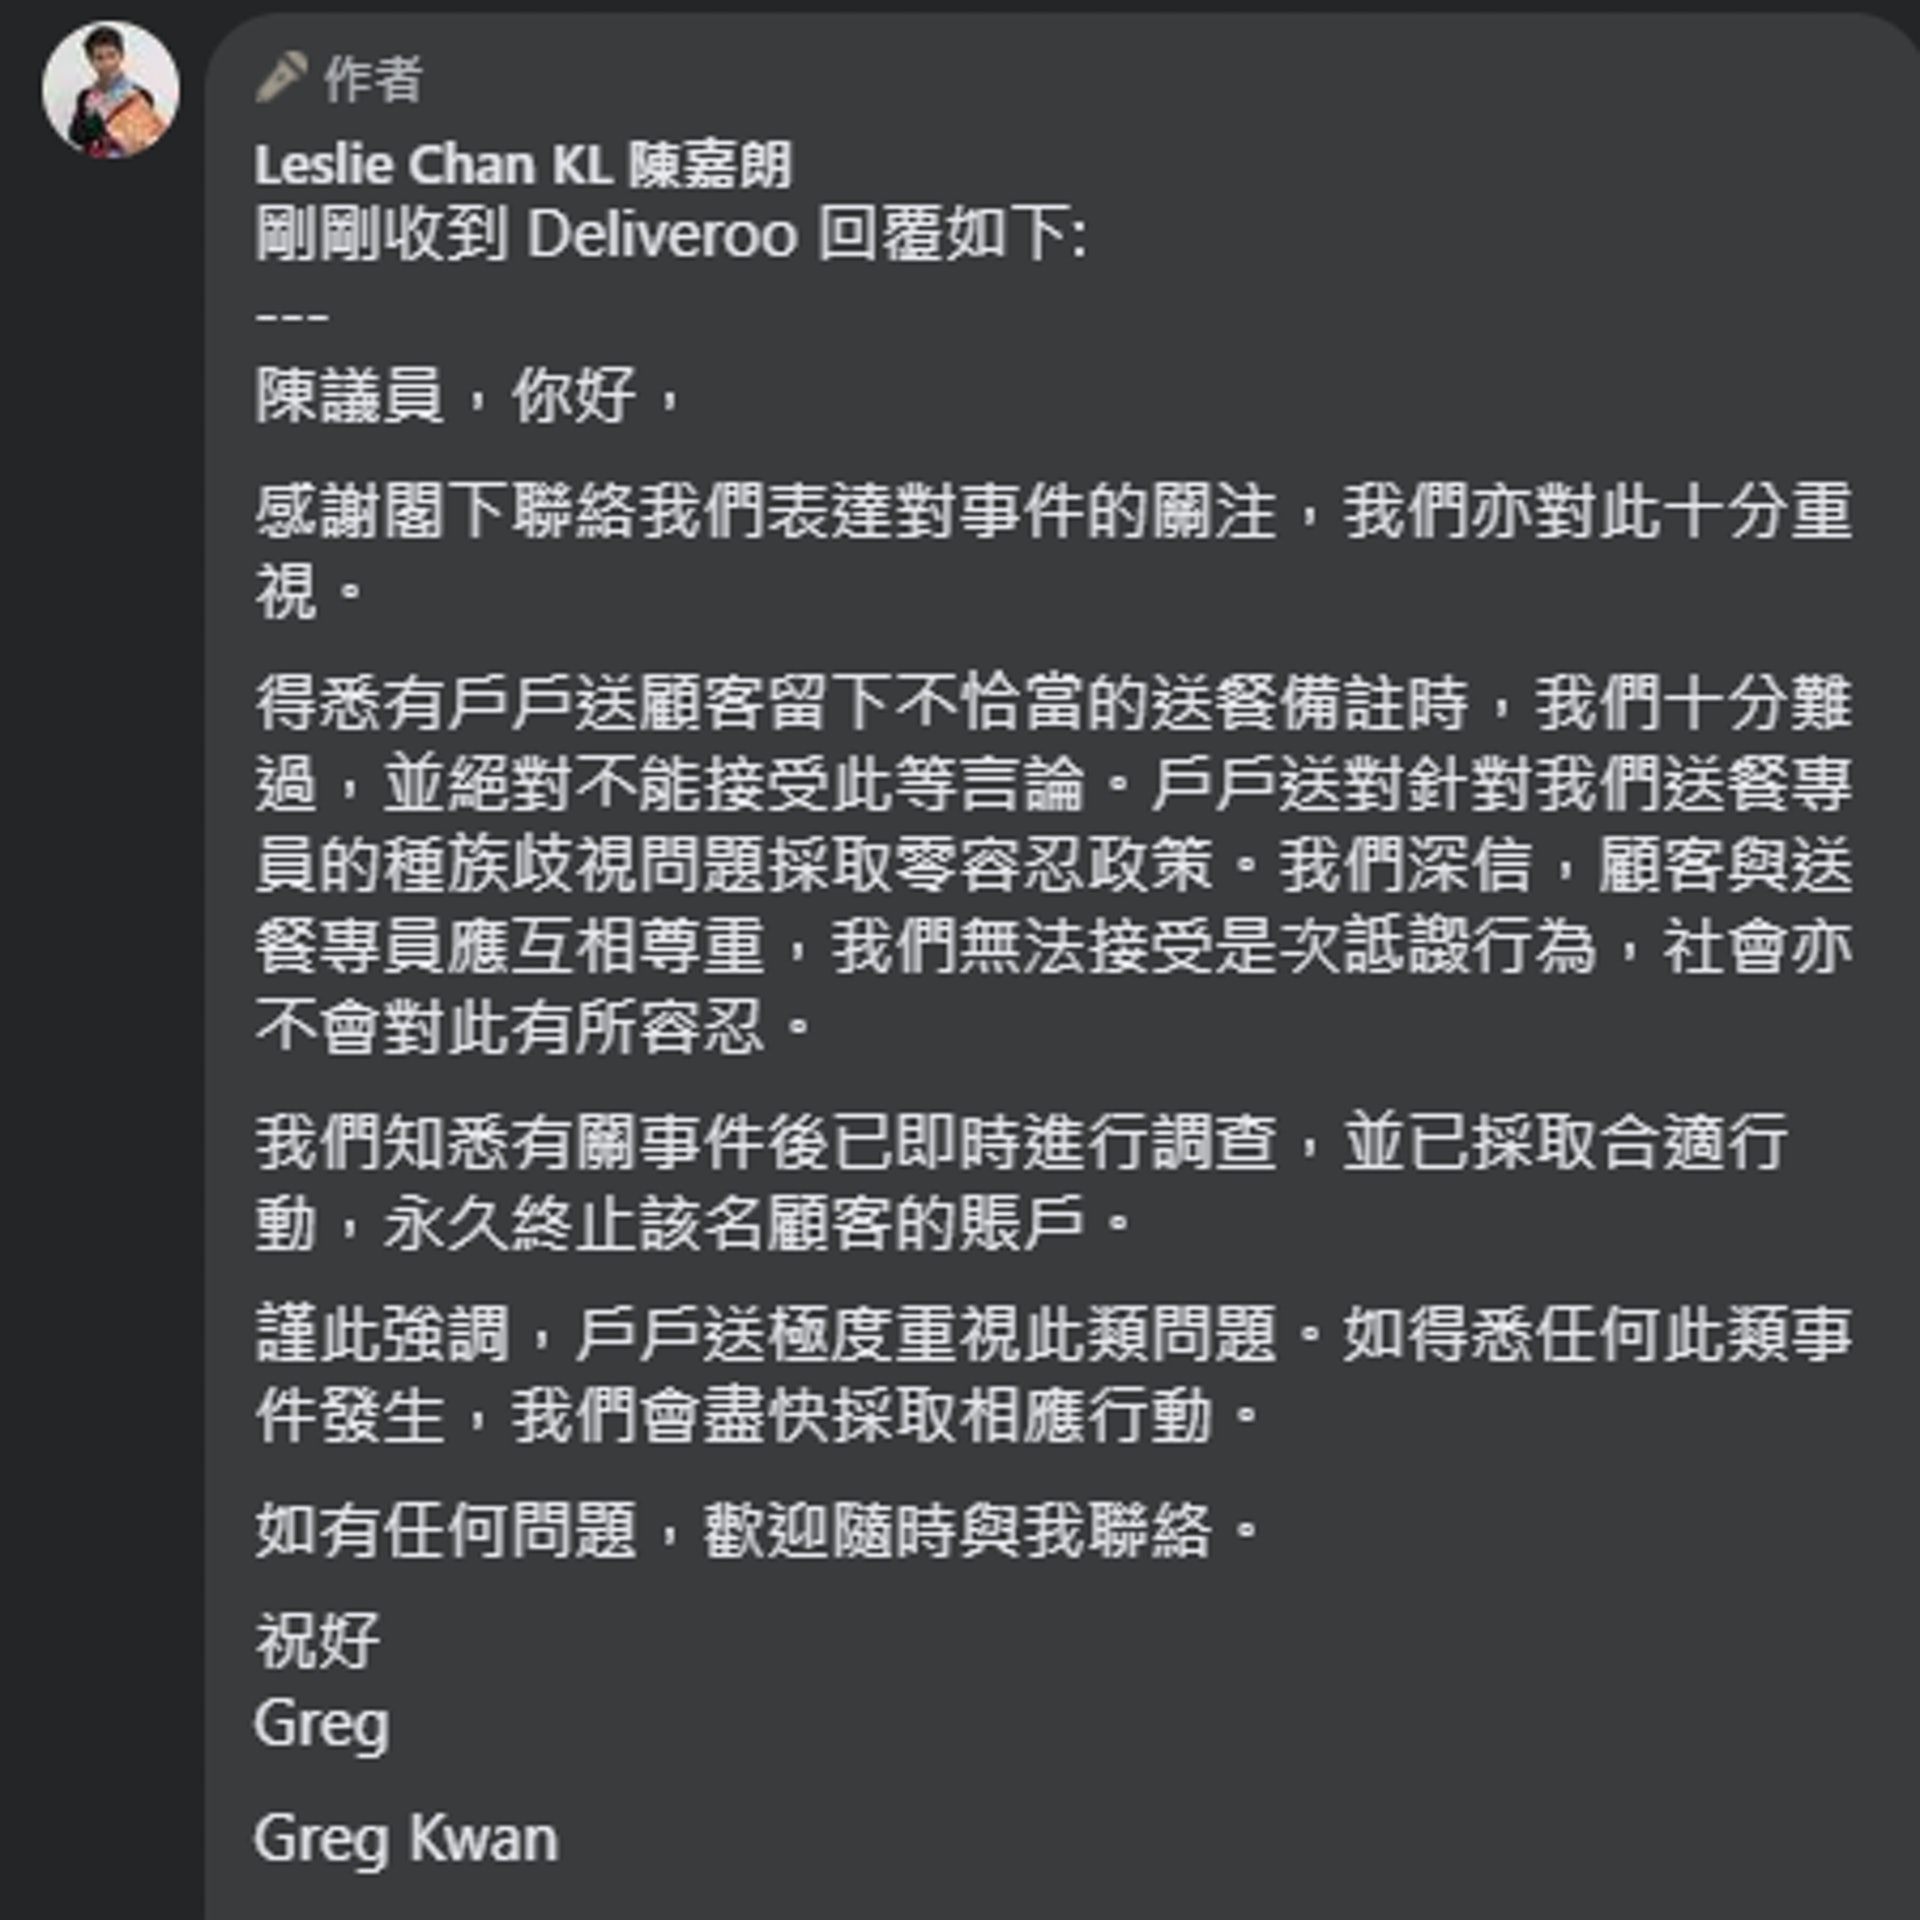This screenshot has width=1920, height=1920.
Task: Click the 作者 author label
Action: [x=373, y=79]
